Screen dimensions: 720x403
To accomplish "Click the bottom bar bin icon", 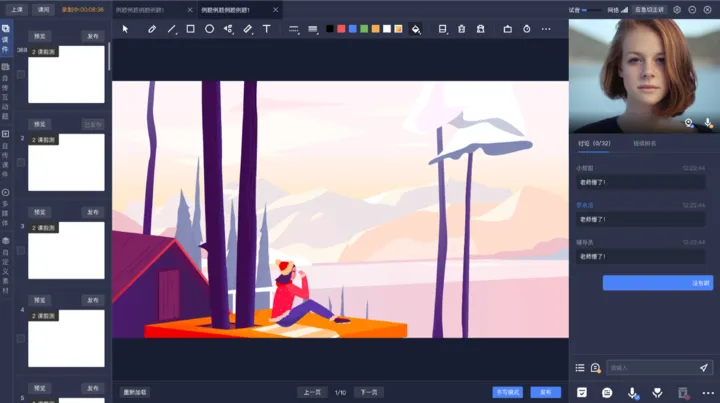I will click(683, 392).
